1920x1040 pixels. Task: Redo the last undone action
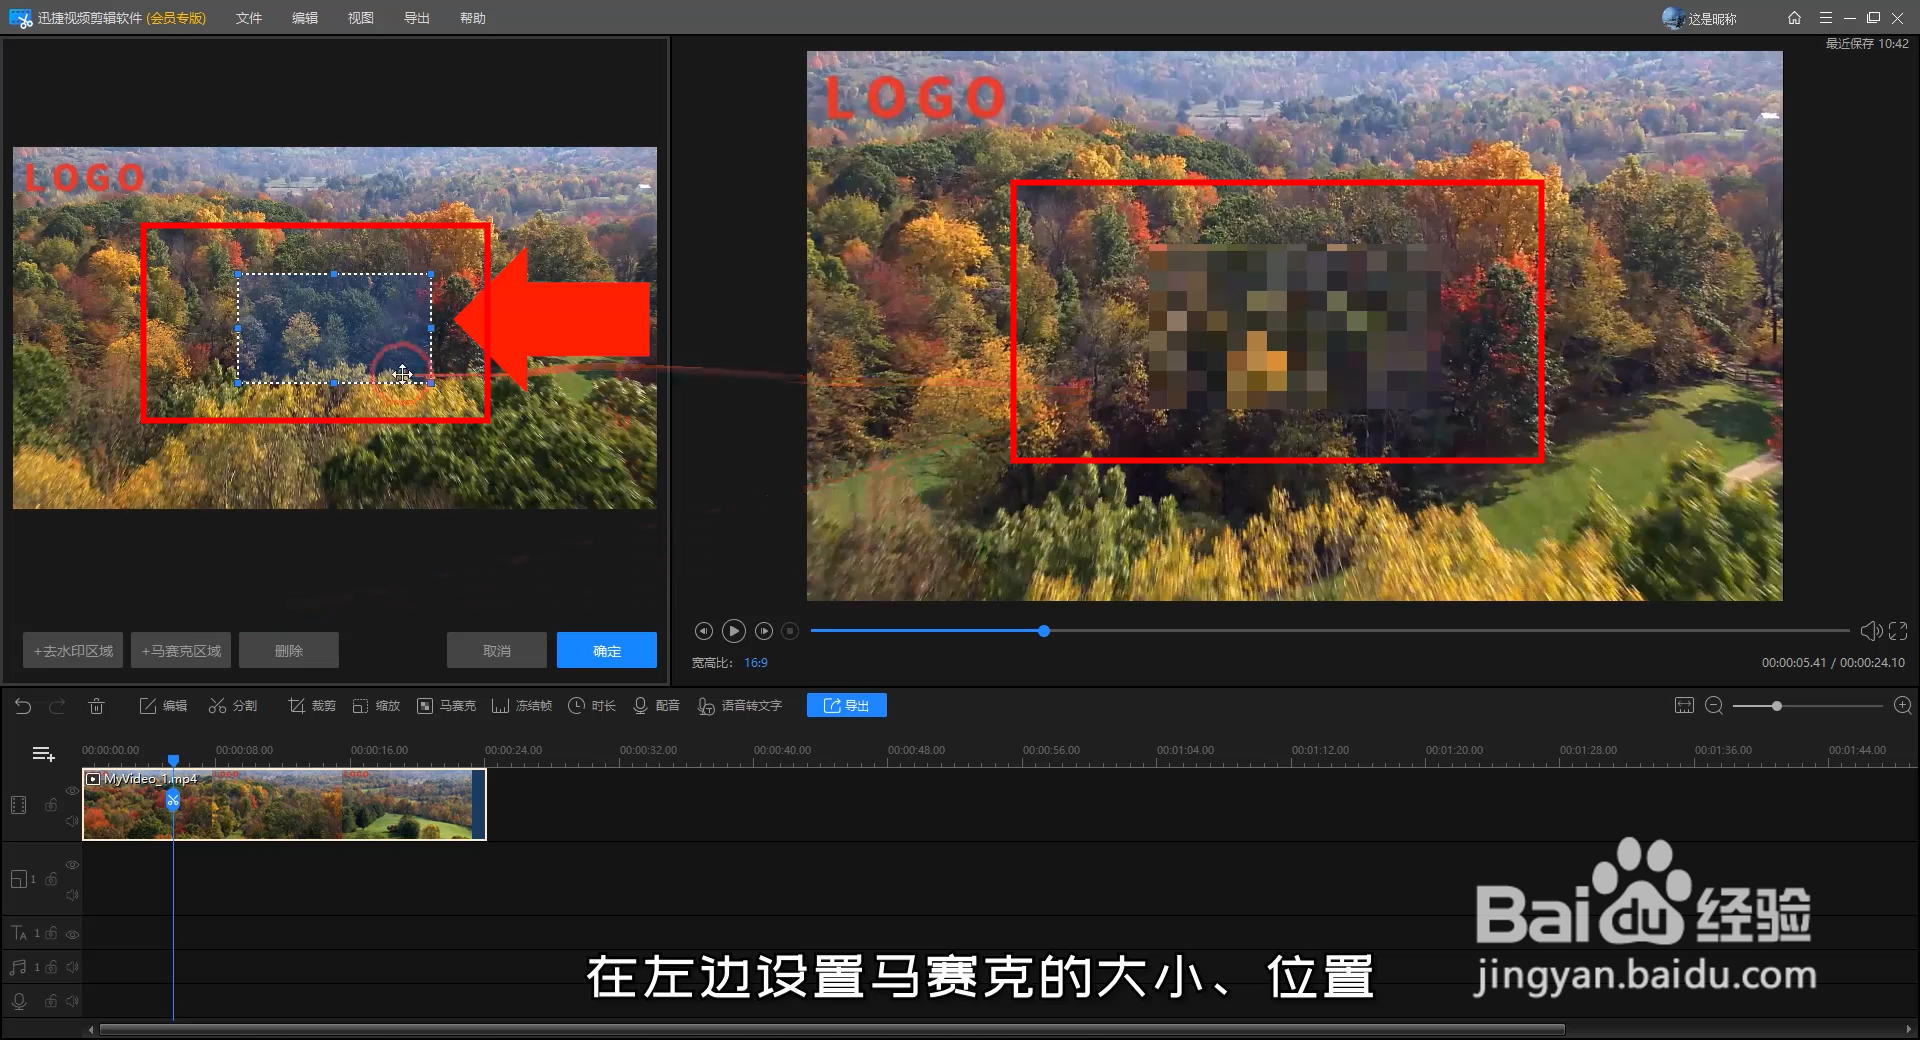pos(57,706)
